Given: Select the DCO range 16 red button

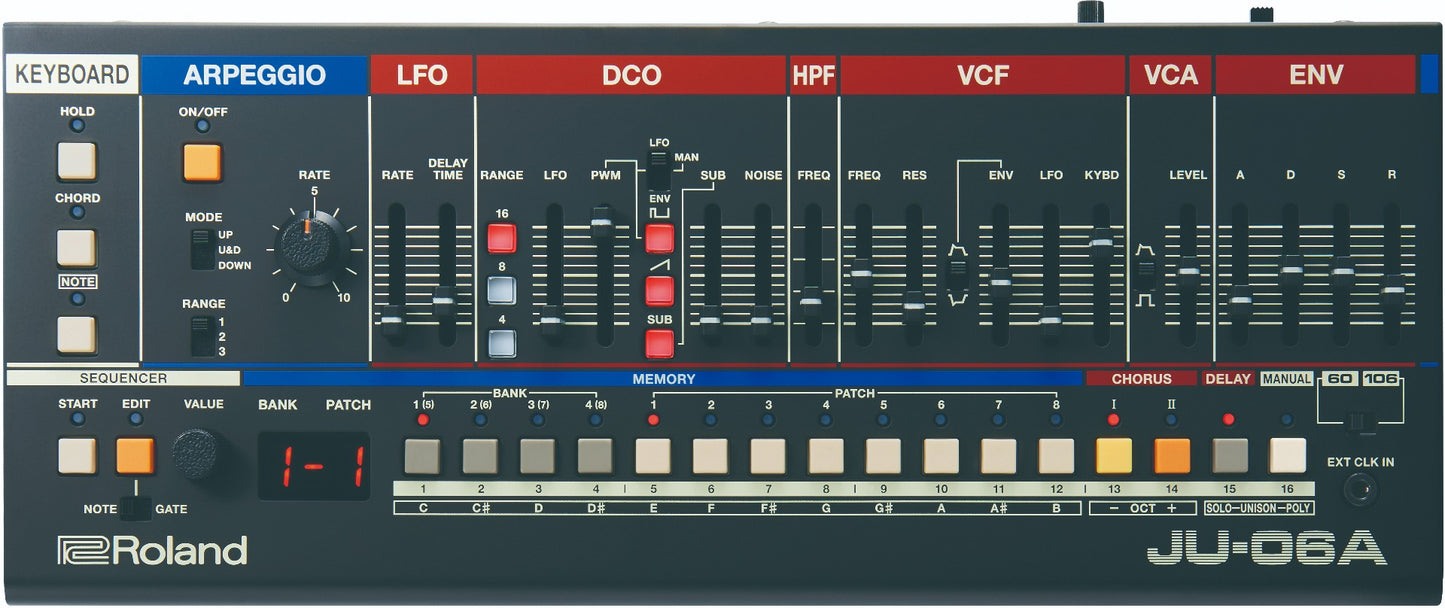Looking at the screenshot, I should coord(502,238).
